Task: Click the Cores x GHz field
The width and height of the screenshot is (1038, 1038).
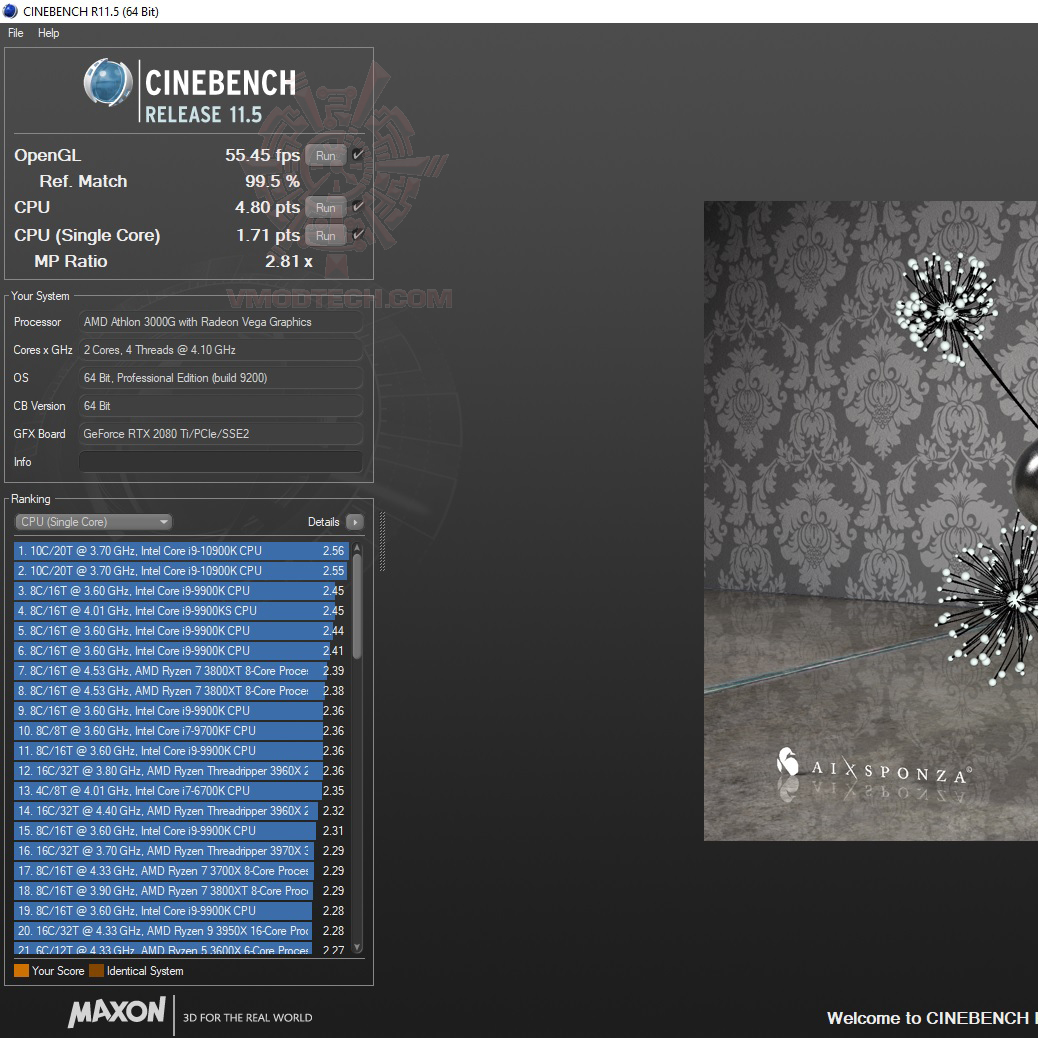Action: click(220, 350)
